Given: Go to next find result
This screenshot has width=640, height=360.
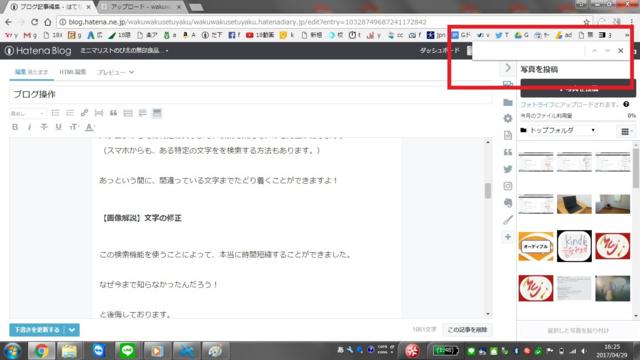Looking at the screenshot, I should coord(607,51).
